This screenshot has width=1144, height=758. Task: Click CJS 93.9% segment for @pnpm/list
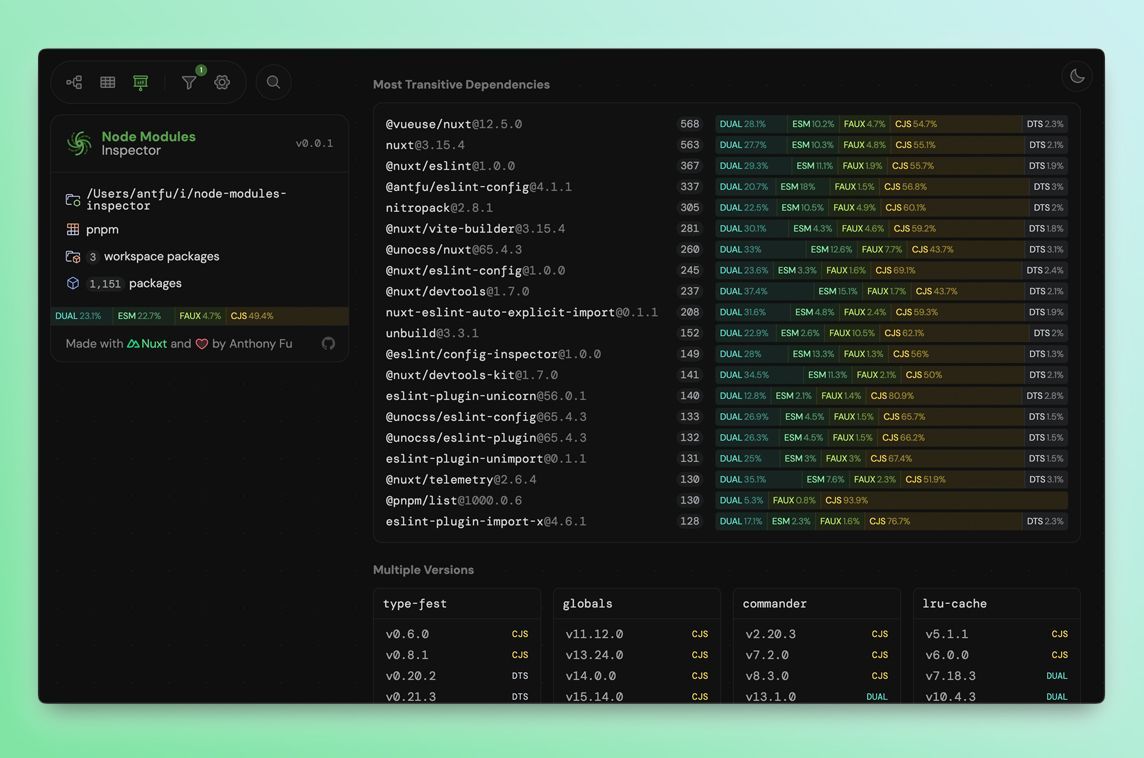tap(944, 500)
